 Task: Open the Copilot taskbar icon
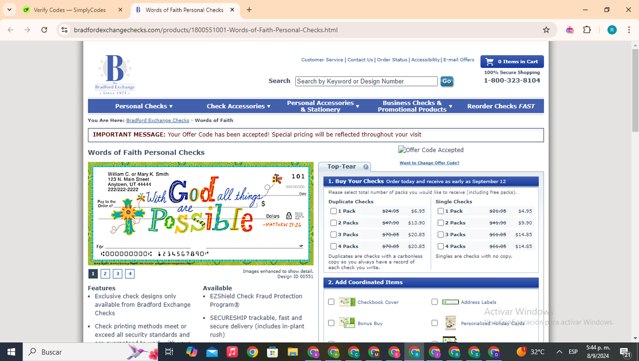(x=192, y=352)
